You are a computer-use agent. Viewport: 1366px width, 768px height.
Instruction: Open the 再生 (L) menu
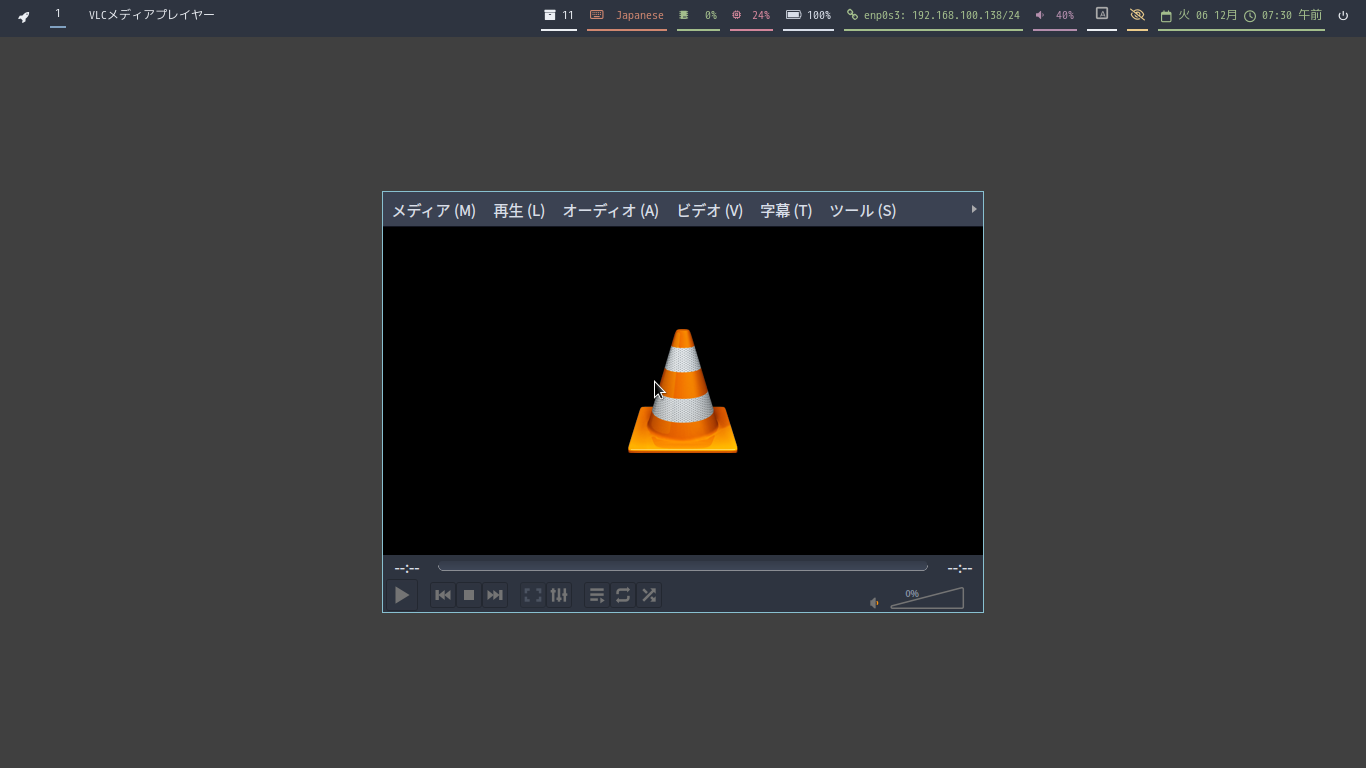519,210
